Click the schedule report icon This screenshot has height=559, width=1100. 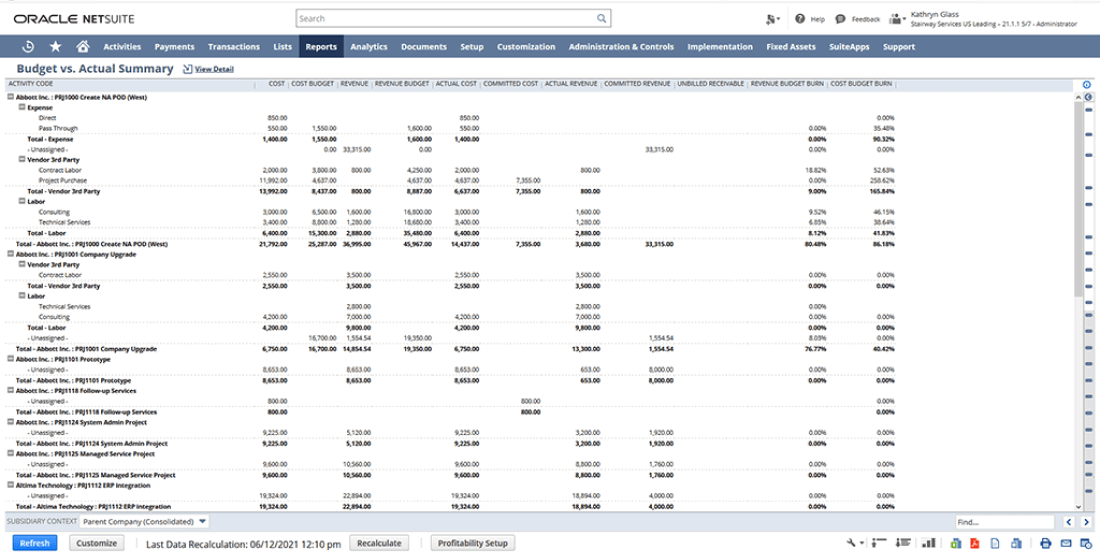pos(1085,543)
